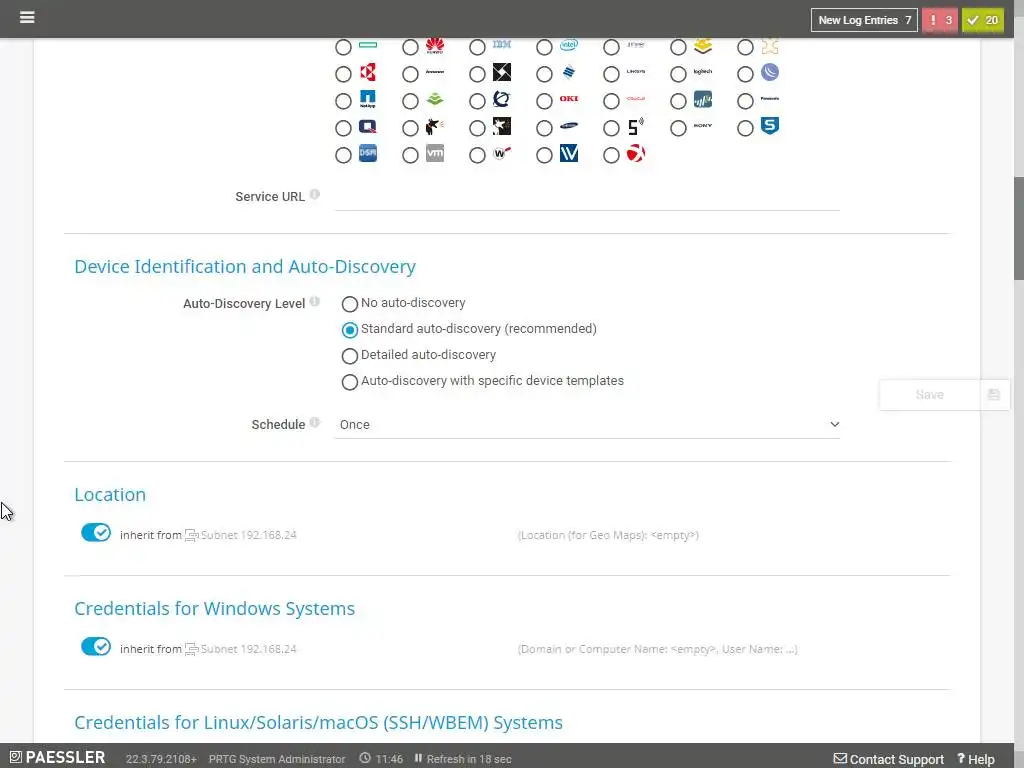
Task: Show info tooltip for Schedule
Action: pyautogui.click(x=315, y=423)
